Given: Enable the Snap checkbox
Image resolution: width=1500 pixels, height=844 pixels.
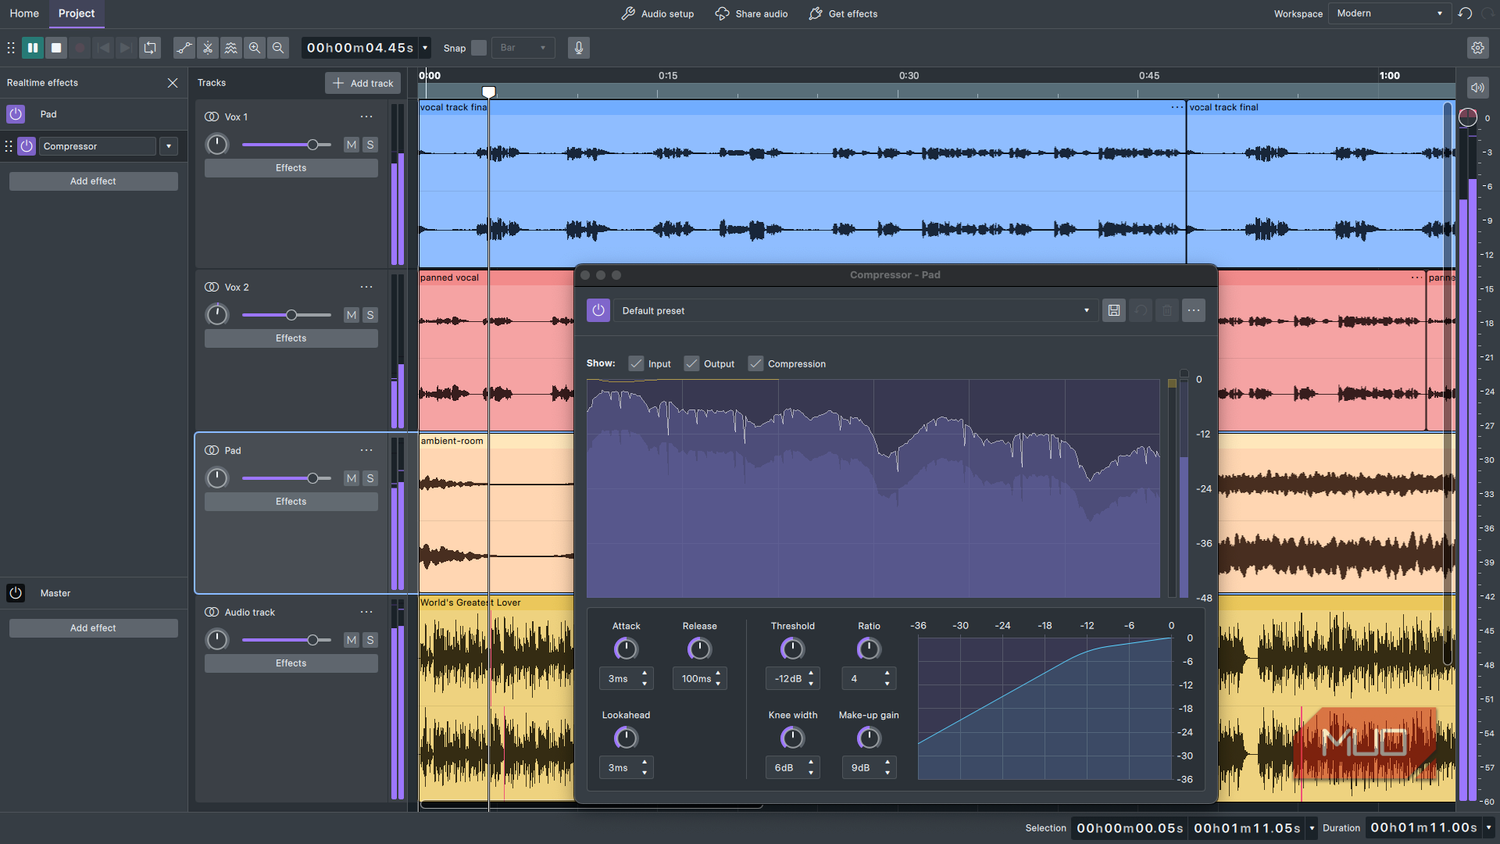Looking at the screenshot, I should click(479, 48).
